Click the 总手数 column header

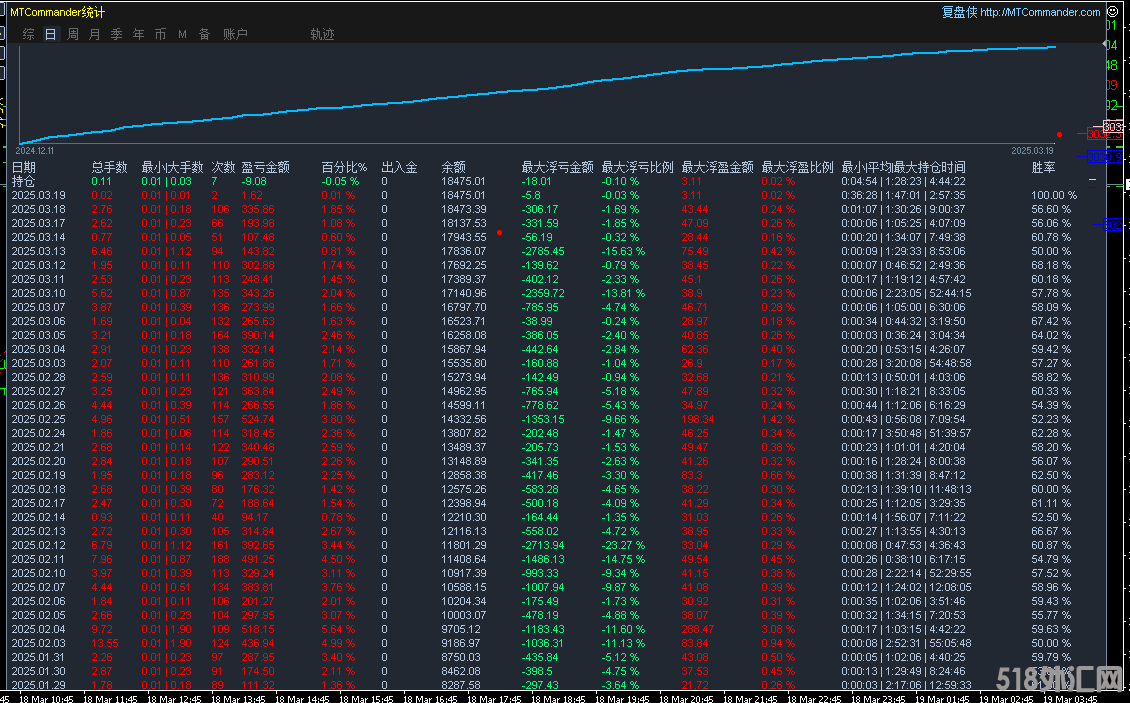110,167
